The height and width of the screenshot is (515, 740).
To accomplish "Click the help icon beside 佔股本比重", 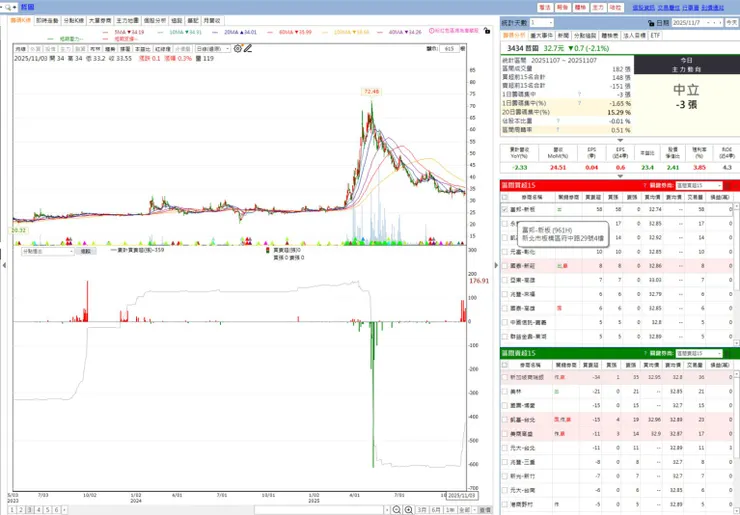I will (x=558, y=121).
